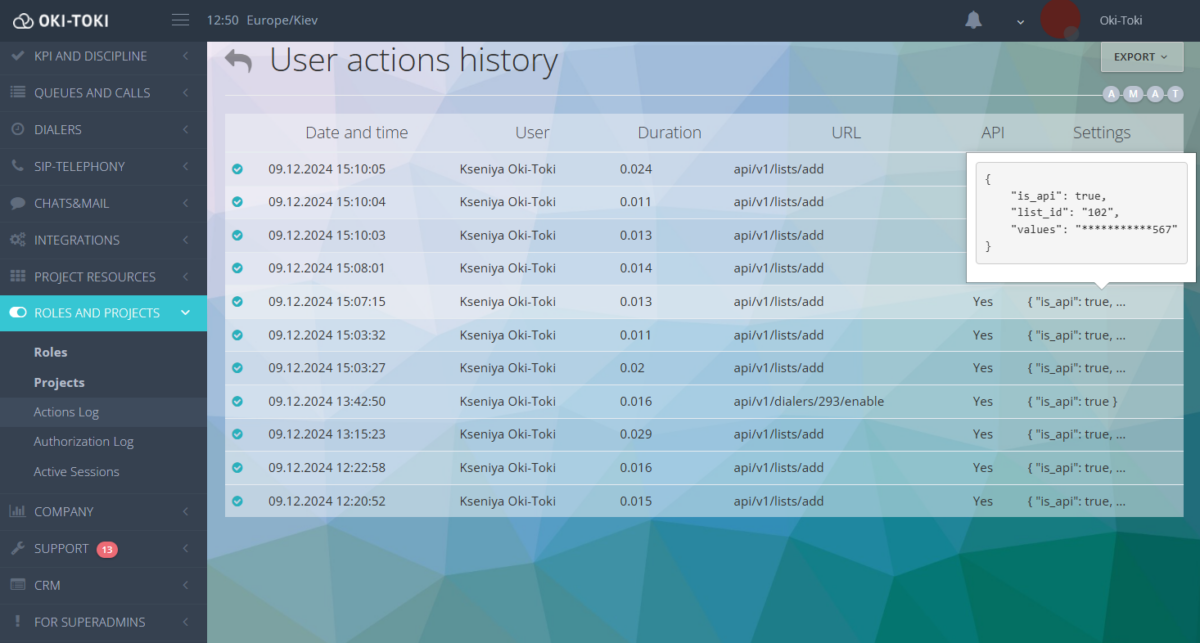Open the Projects link in sidebar

click(x=59, y=382)
